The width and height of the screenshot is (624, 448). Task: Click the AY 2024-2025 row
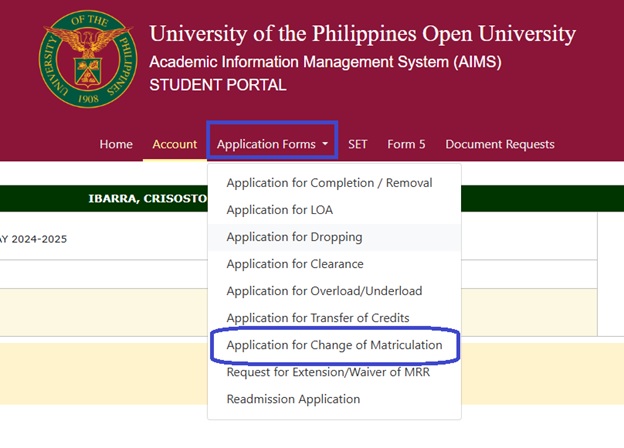[35, 239]
